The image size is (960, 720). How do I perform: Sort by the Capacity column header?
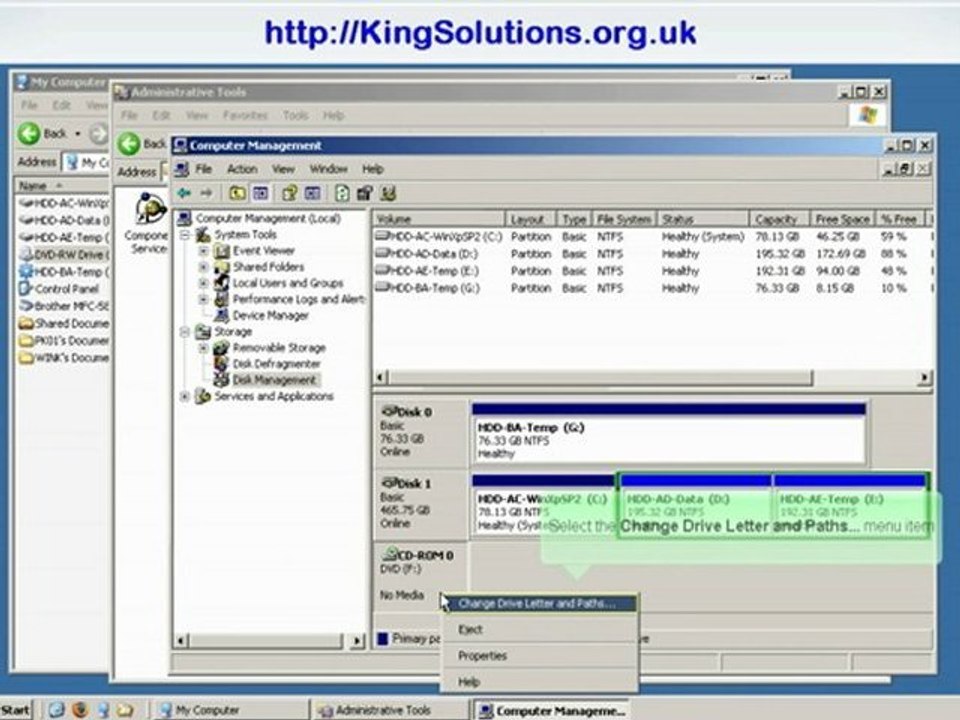click(779, 219)
